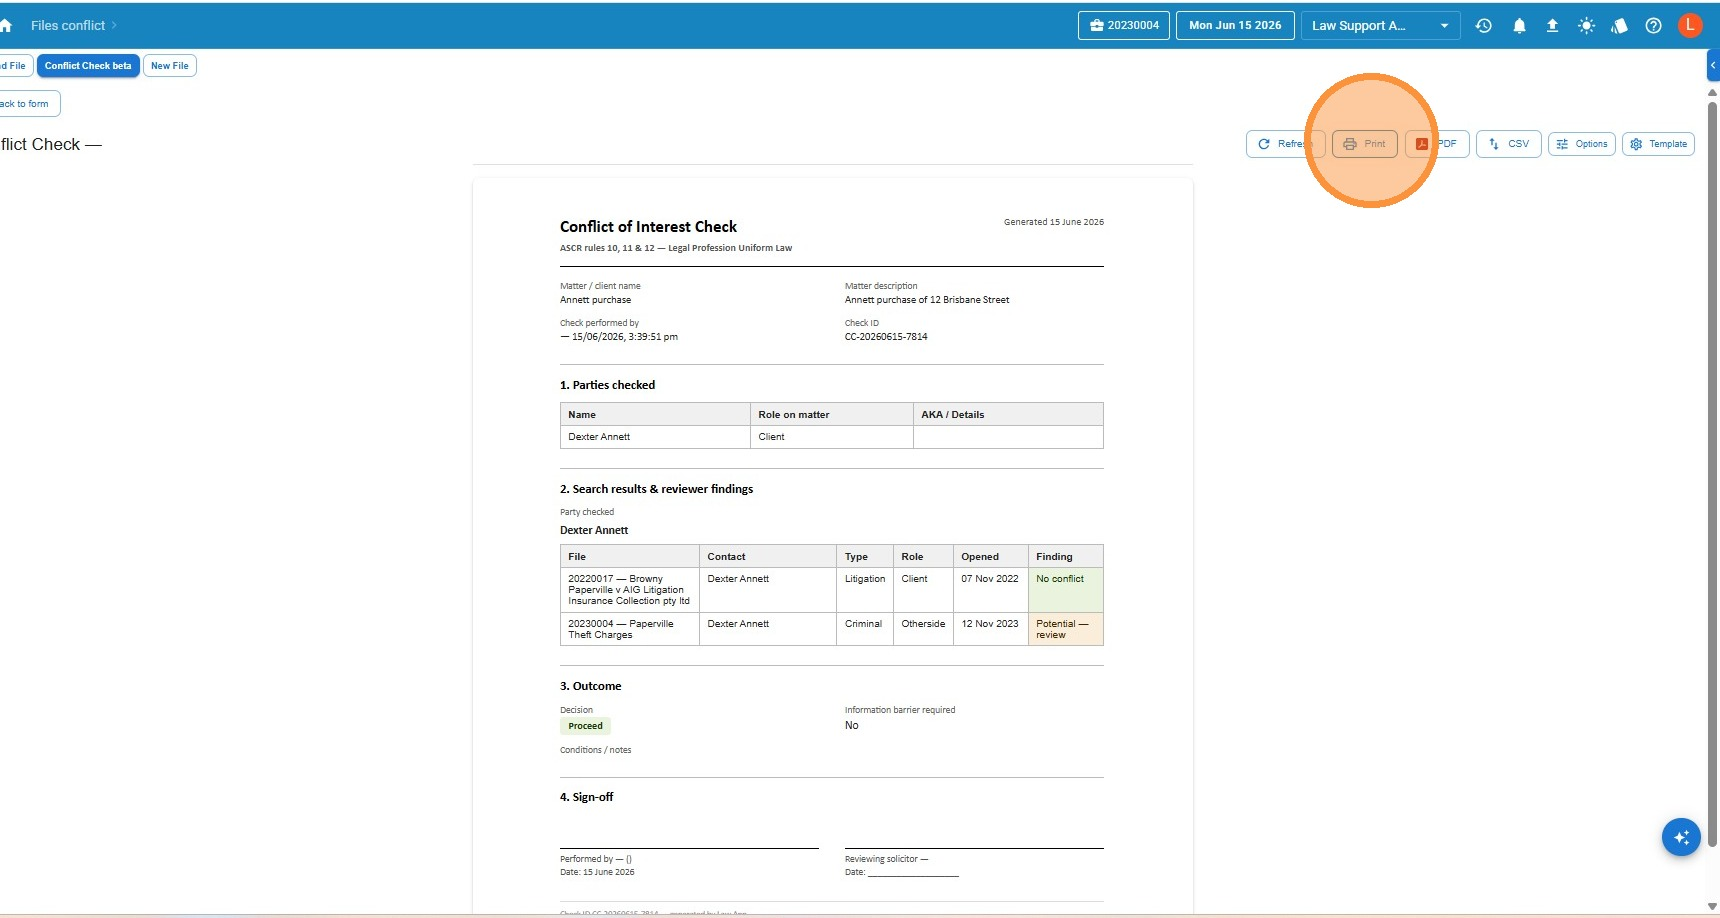Expand the collapsed right side panel
The height and width of the screenshot is (918, 1720).
pyautogui.click(x=1713, y=65)
